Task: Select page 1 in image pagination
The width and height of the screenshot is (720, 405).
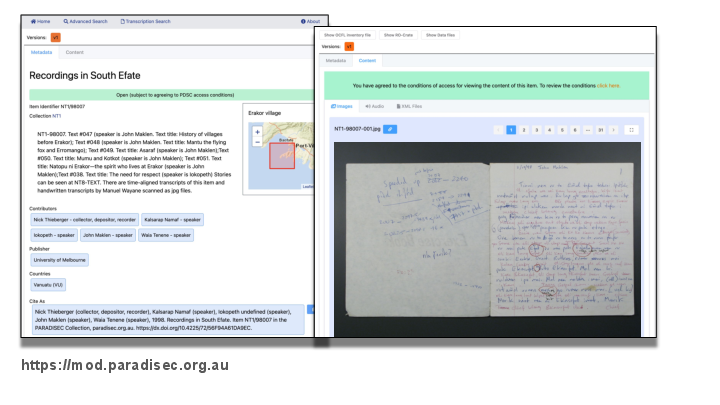Action: pyautogui.click(x=511, y=130)
